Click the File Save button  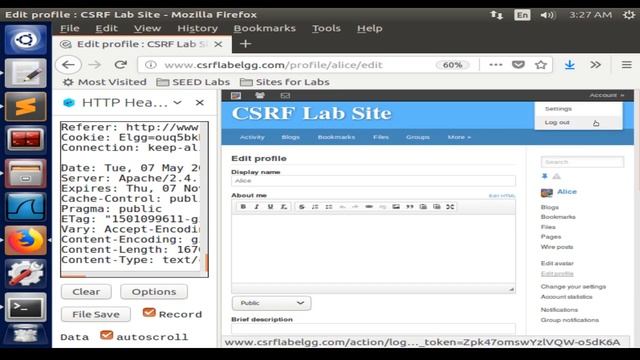point(96,314)
